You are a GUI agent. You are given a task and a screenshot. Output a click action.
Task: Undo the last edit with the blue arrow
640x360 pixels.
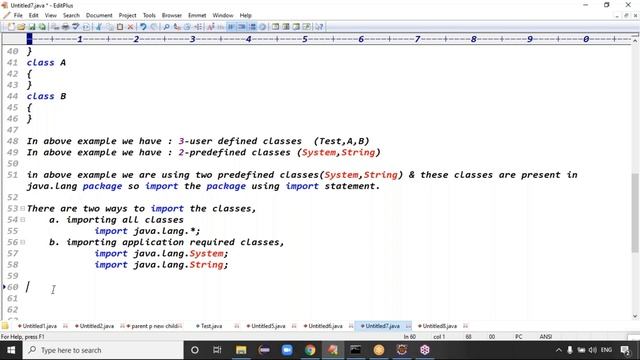pyautogui.click(x=143, y=27)
